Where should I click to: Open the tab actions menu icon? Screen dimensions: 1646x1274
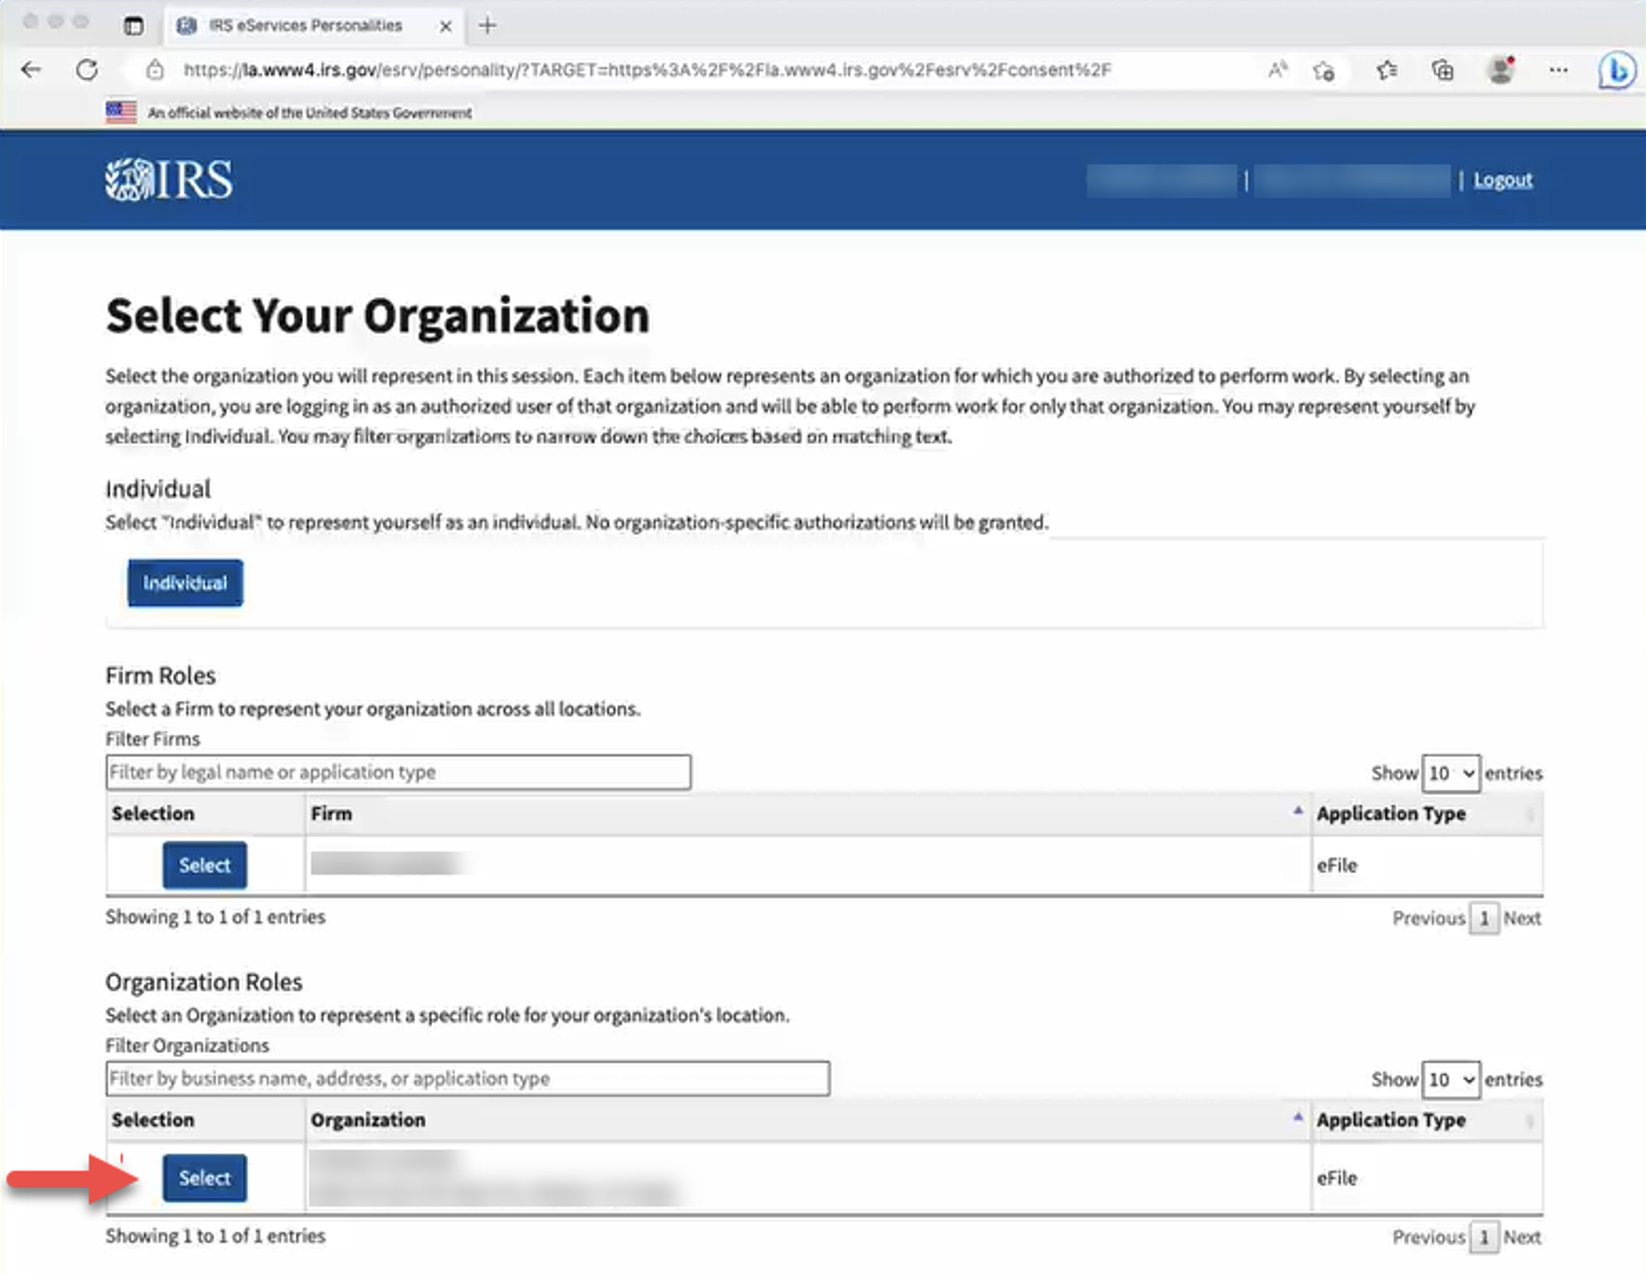133,26
